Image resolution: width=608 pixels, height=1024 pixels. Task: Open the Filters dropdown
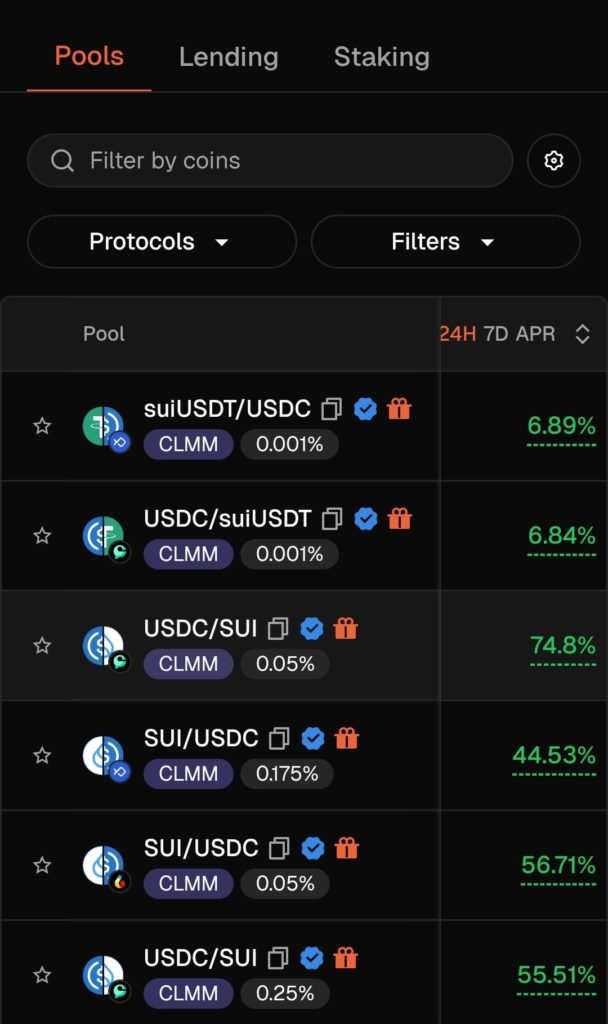coord(445,242)
